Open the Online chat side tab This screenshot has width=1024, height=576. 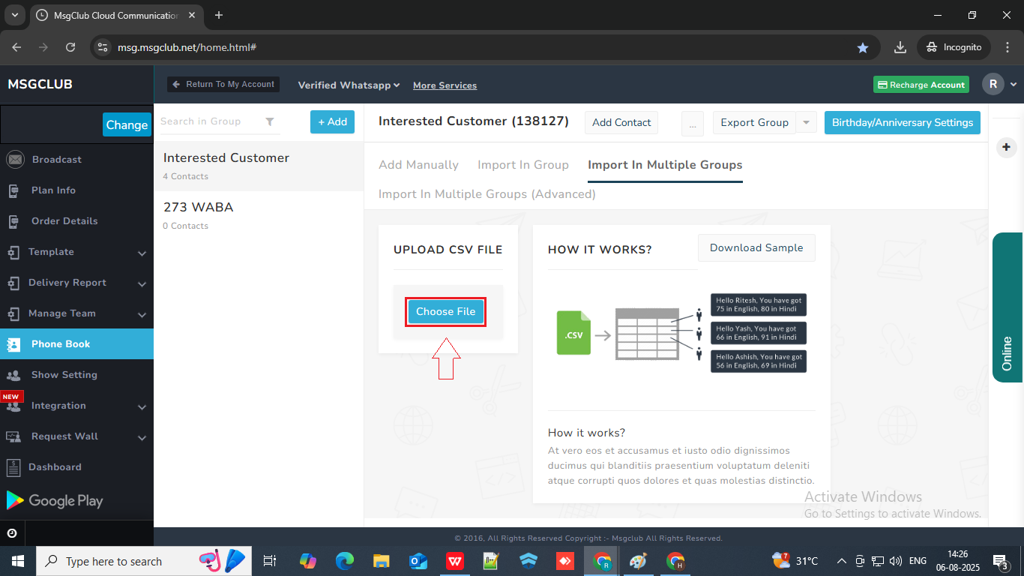pos(1007,308)
